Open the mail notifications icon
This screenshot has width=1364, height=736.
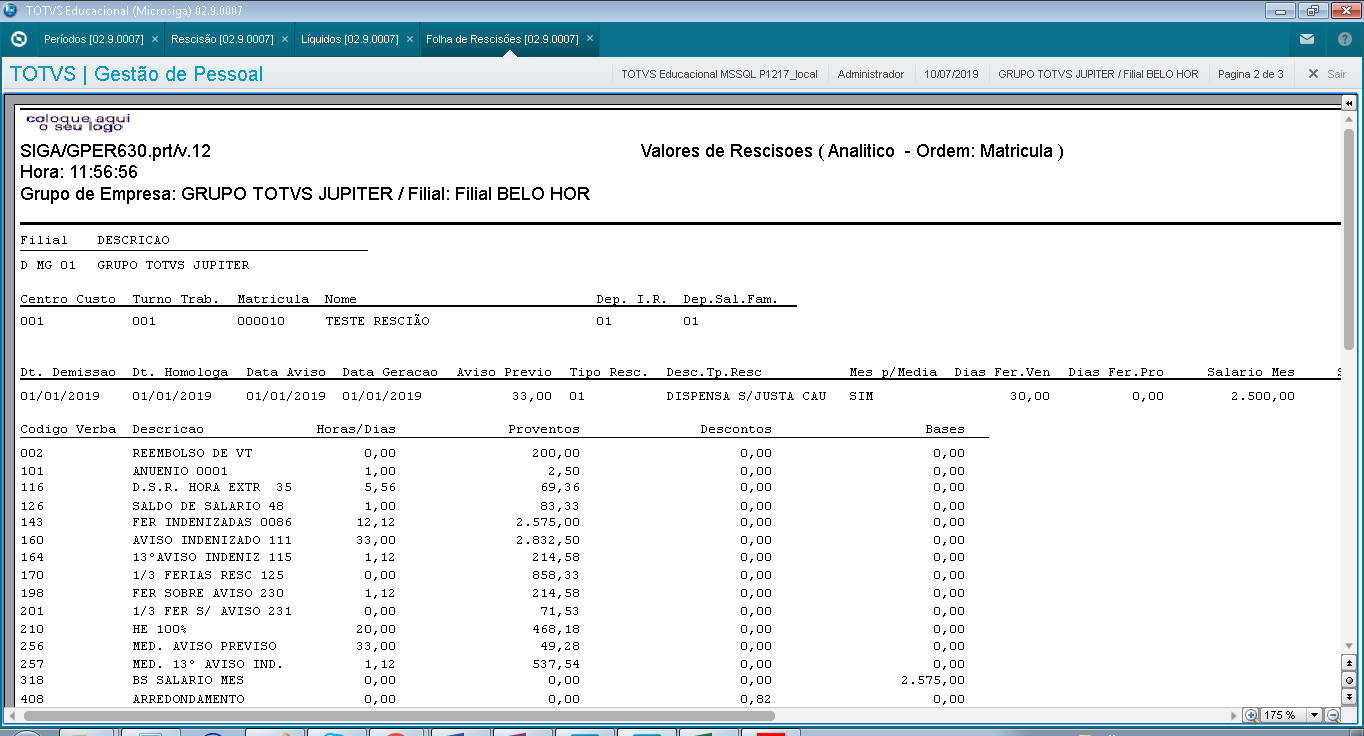point(1307,39)
